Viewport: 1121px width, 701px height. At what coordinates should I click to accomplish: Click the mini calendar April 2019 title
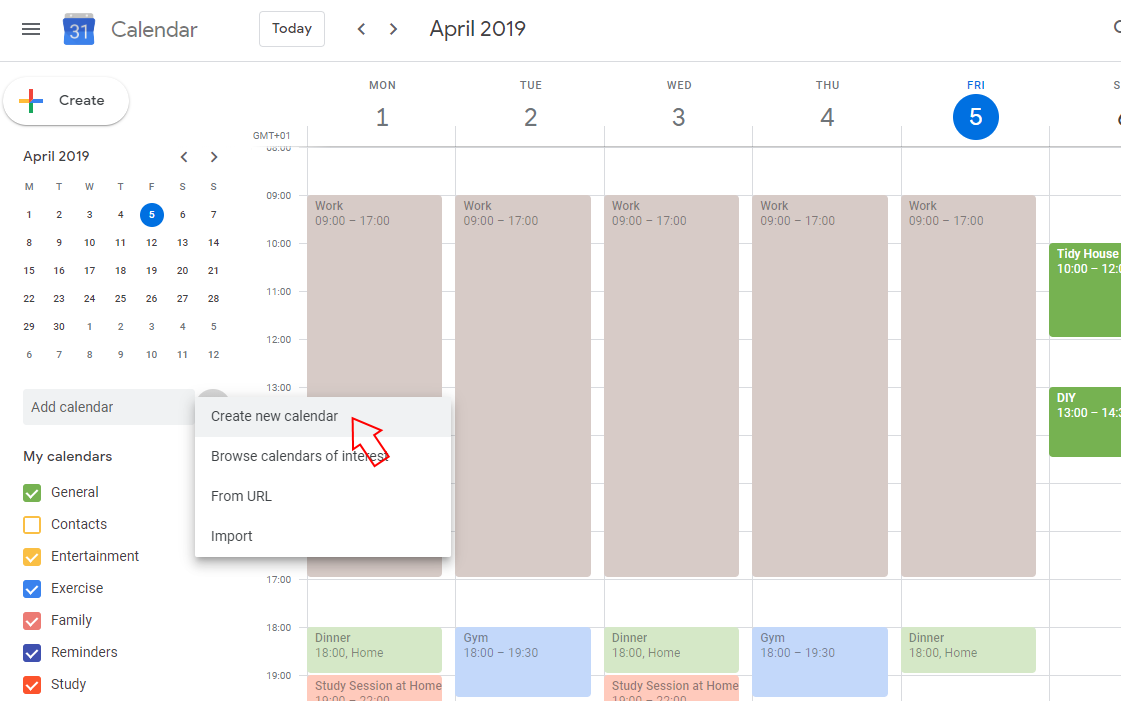pos(56,156)
